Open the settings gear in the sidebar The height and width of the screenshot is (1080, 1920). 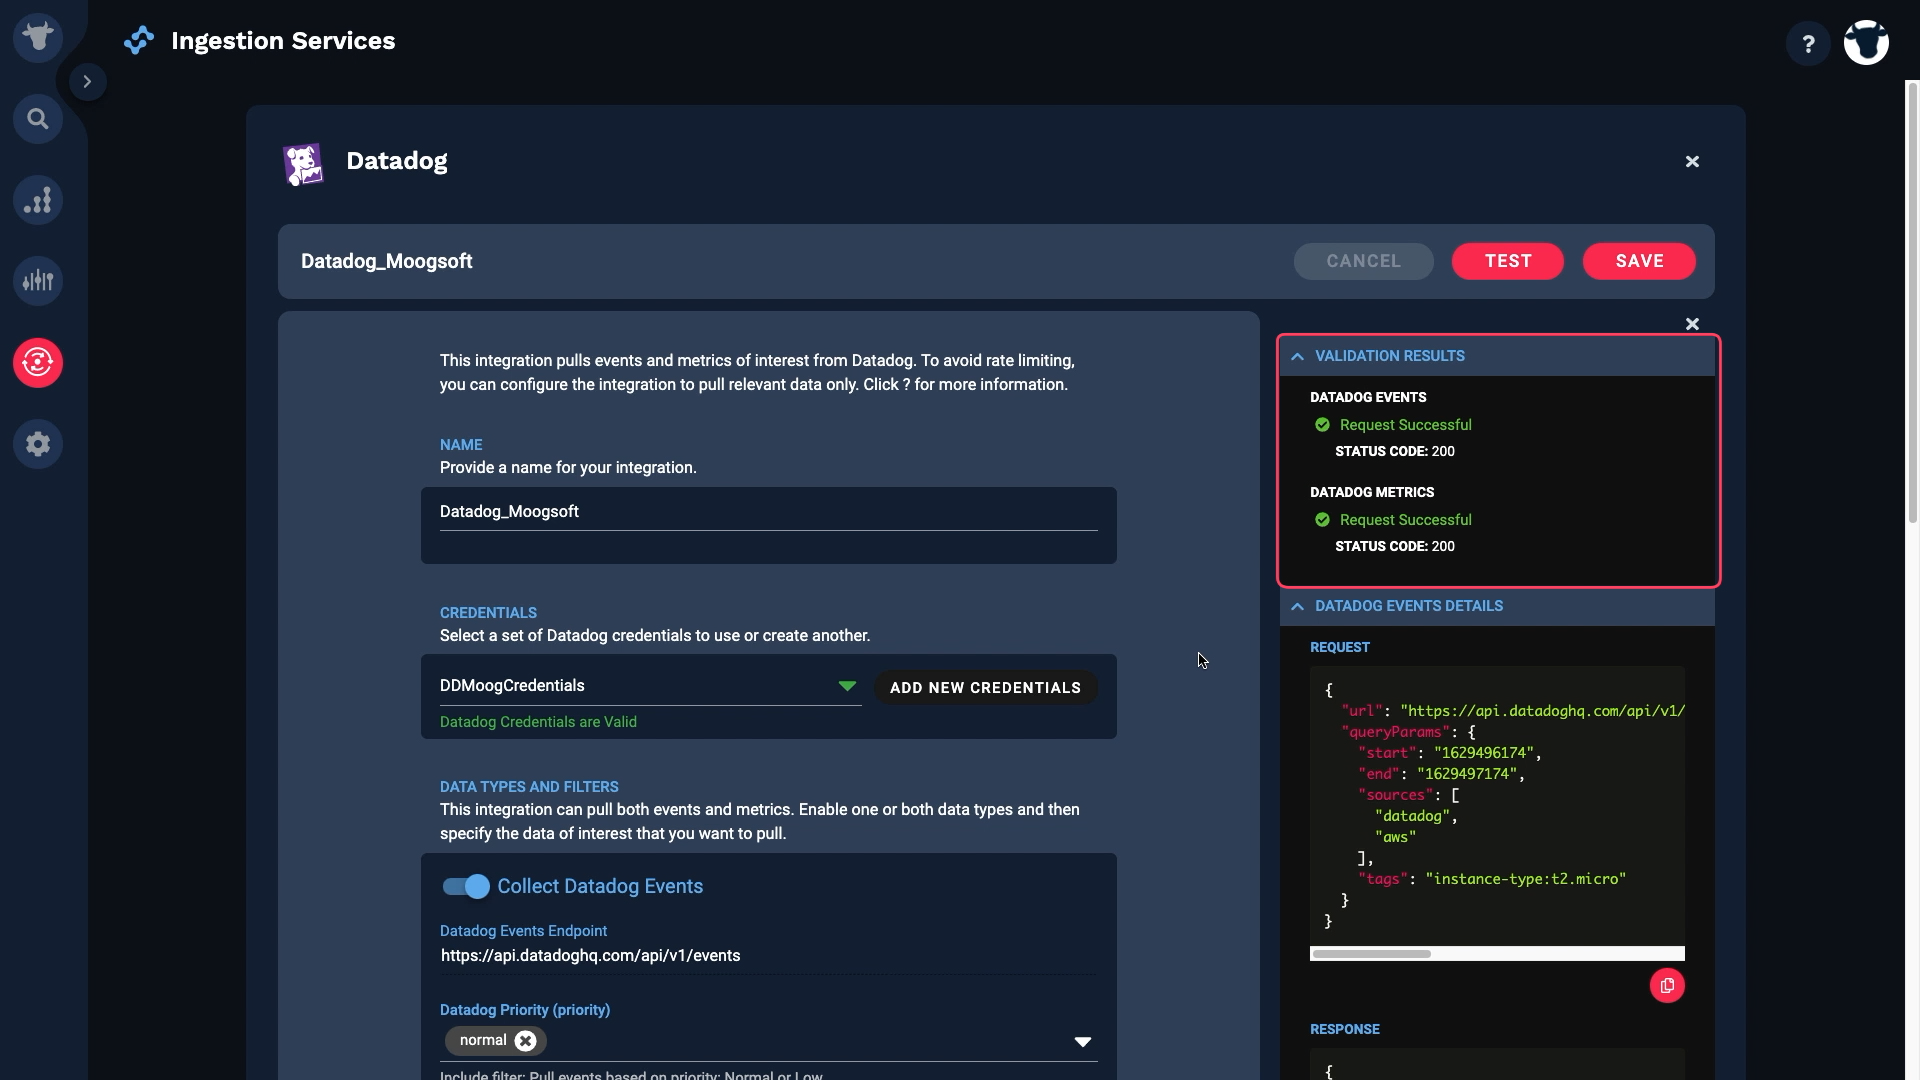(x=38, y=443)
